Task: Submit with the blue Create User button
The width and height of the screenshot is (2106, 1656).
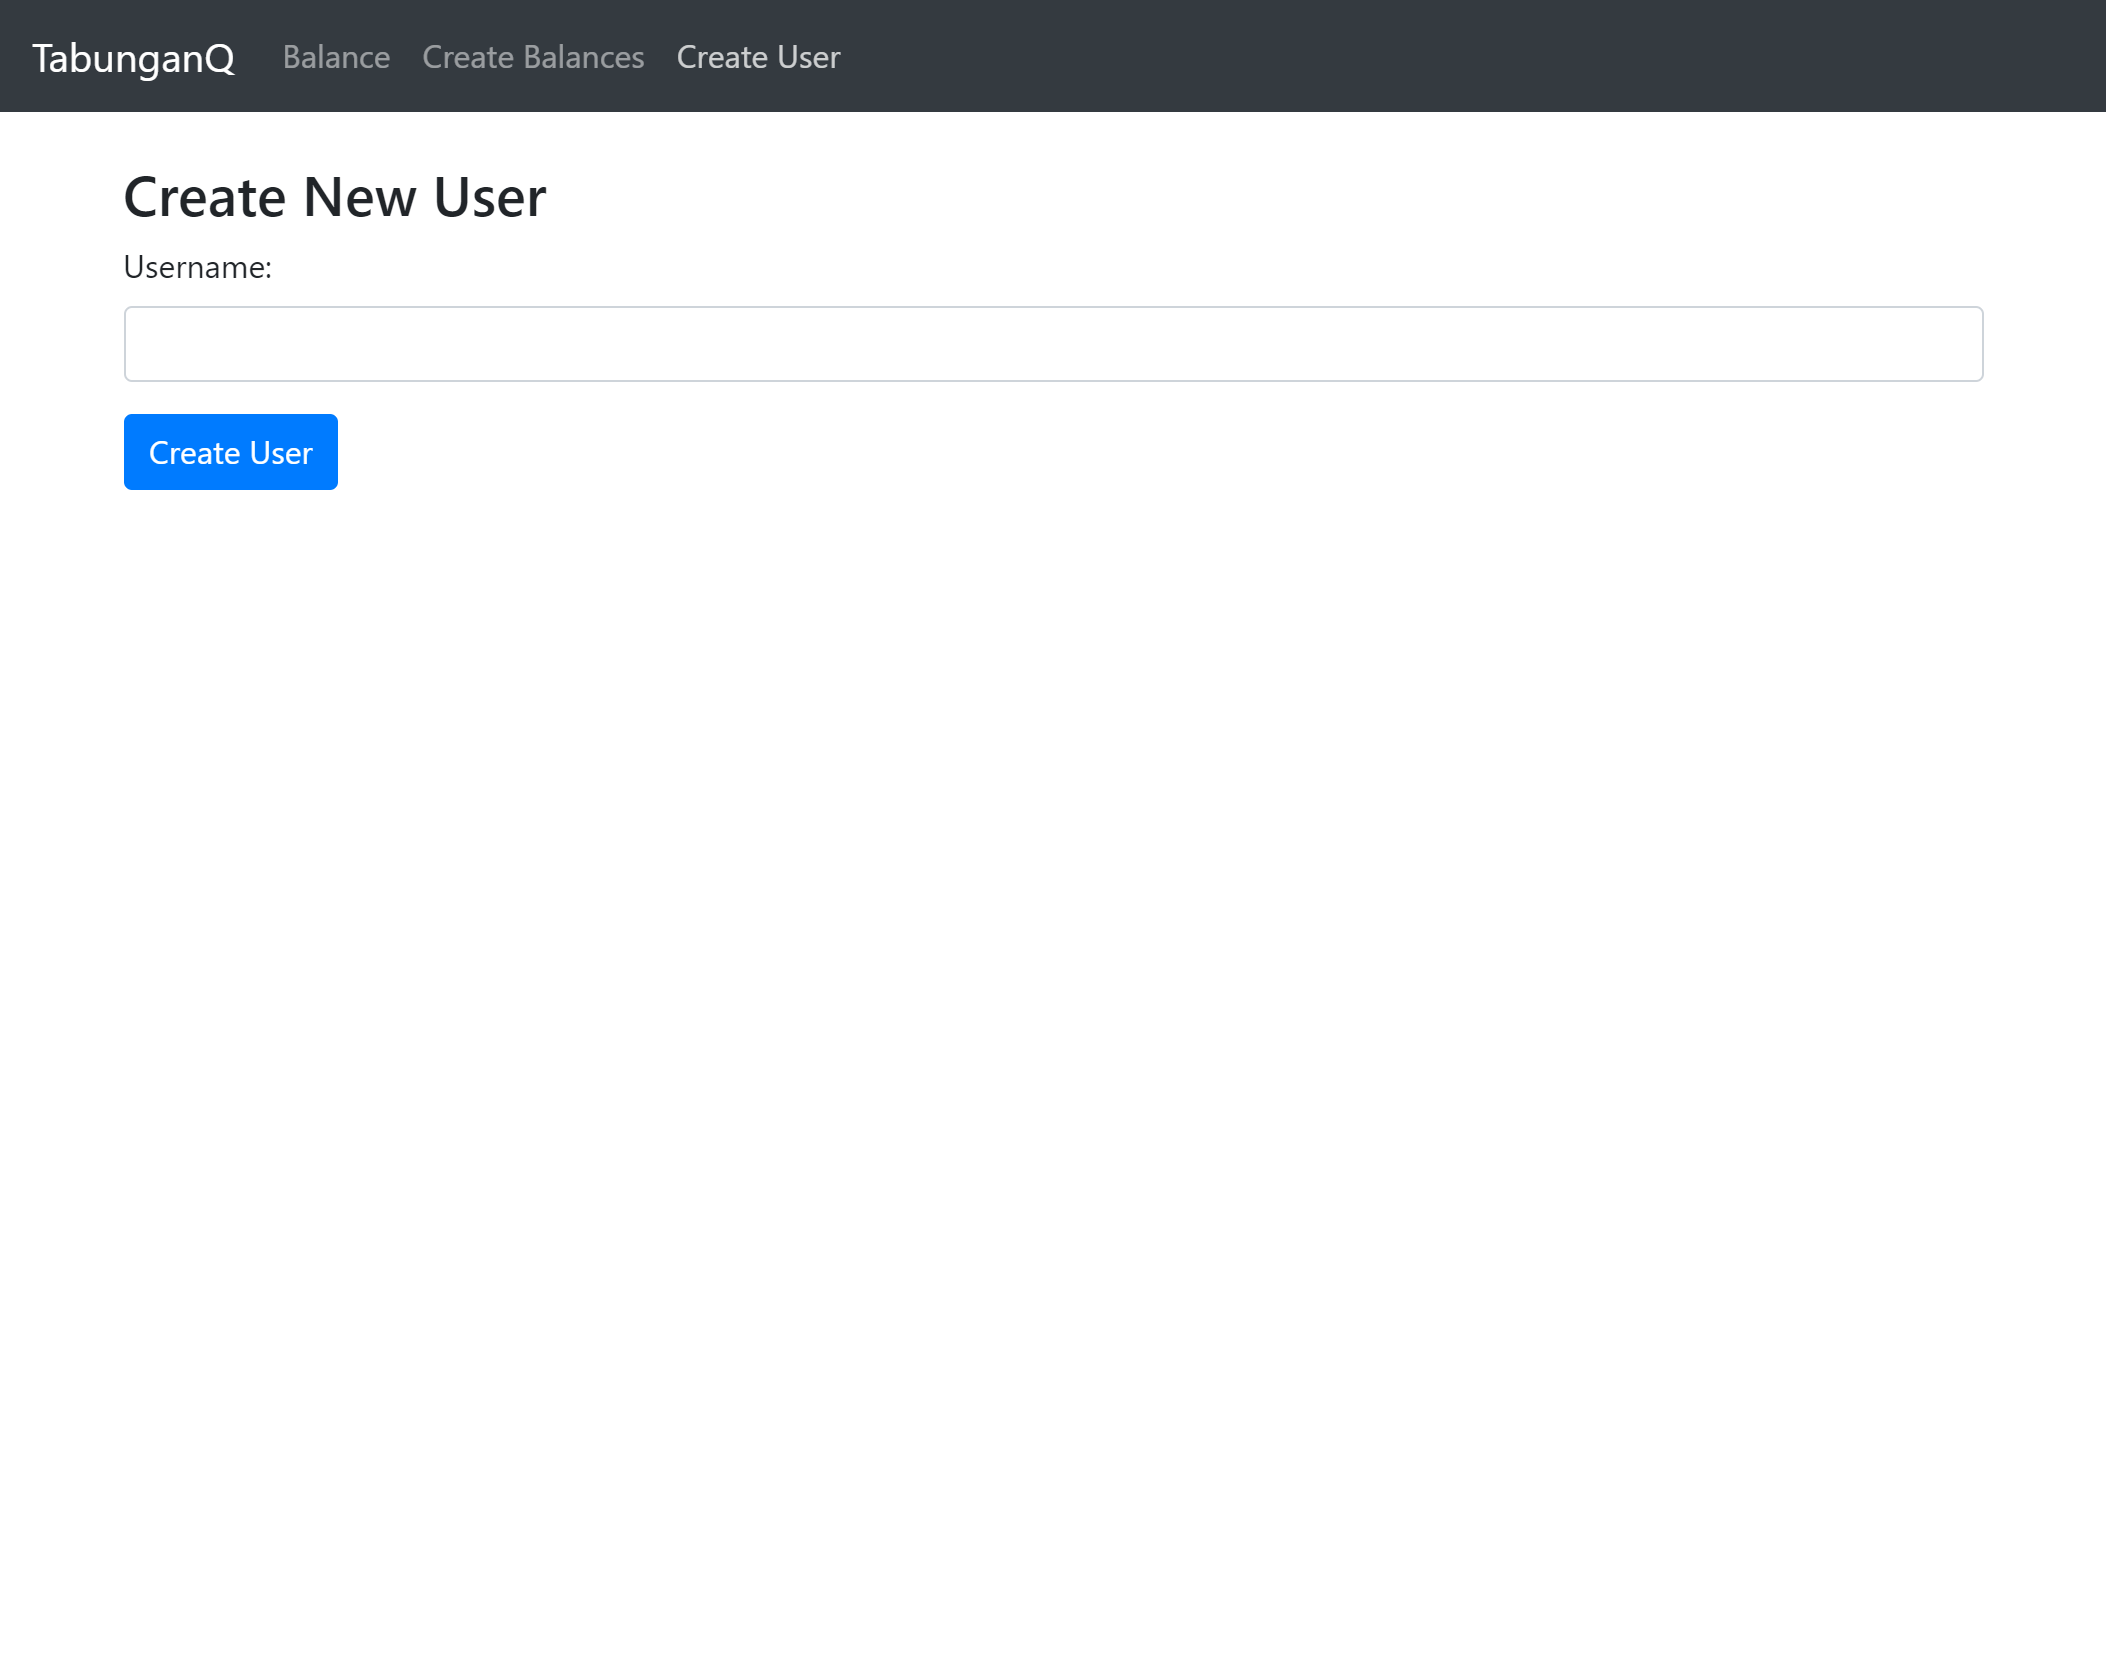Action: tap(231, 452)
